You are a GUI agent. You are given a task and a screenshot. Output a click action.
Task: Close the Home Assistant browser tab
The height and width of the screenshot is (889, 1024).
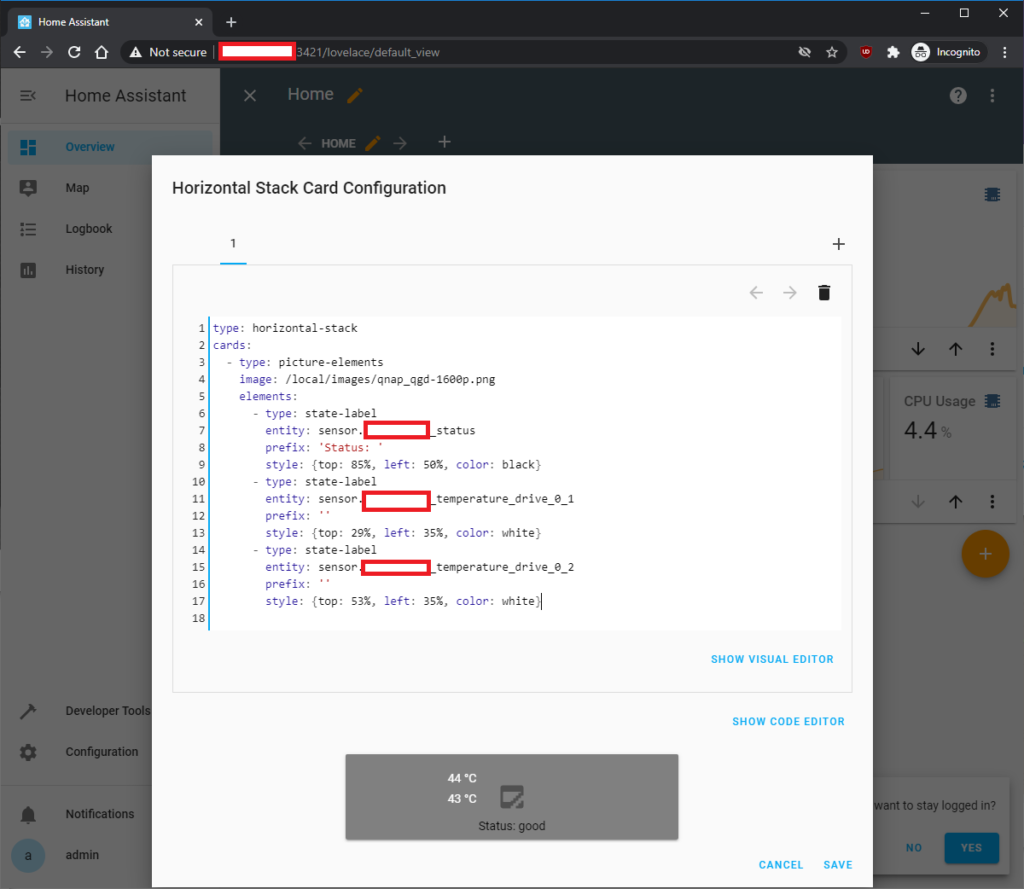[x=199, y=22]
